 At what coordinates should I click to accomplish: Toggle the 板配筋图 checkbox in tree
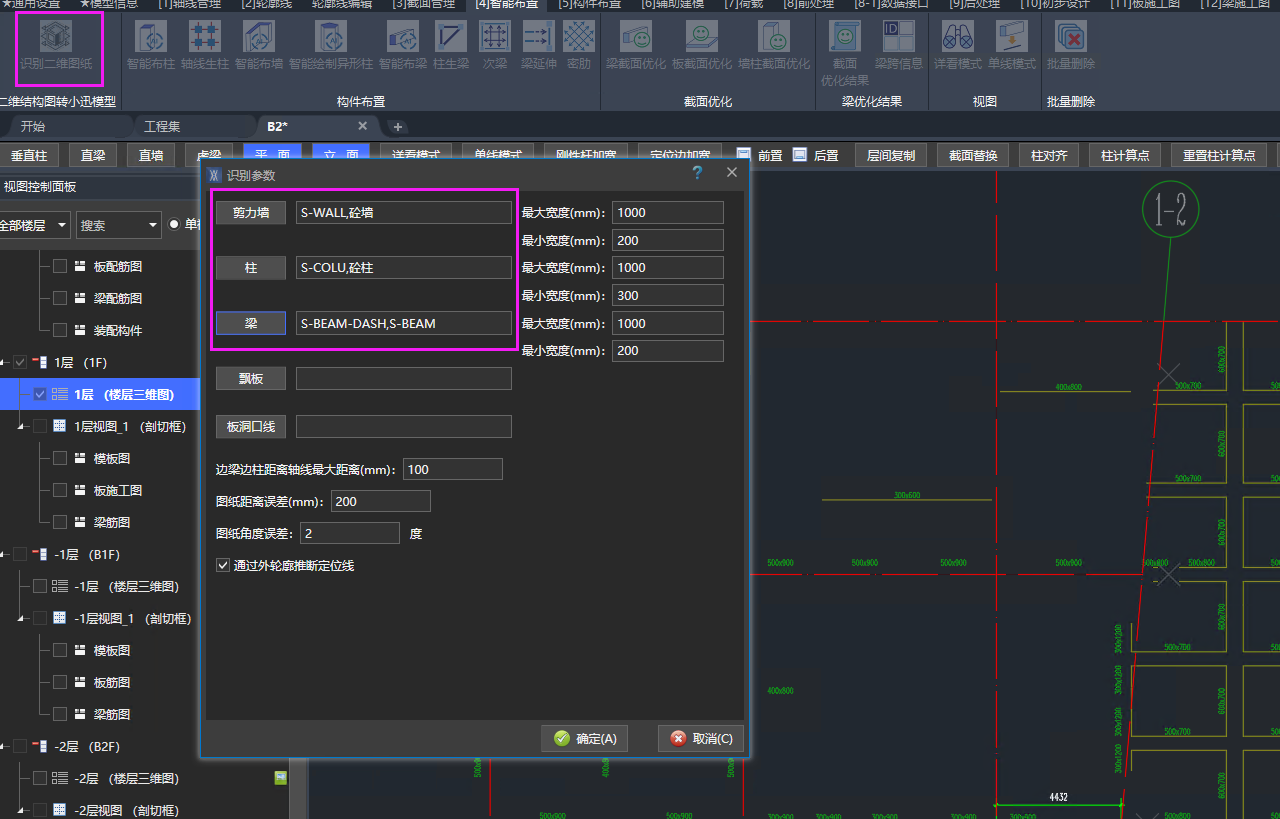[x=60, y=267]
